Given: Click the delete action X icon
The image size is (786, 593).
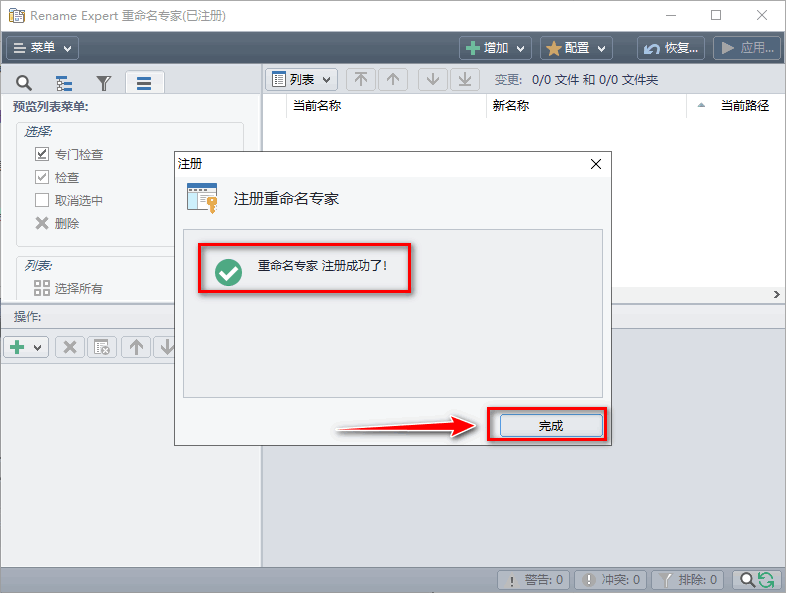Looking at the screenshot, I should 70,347.
